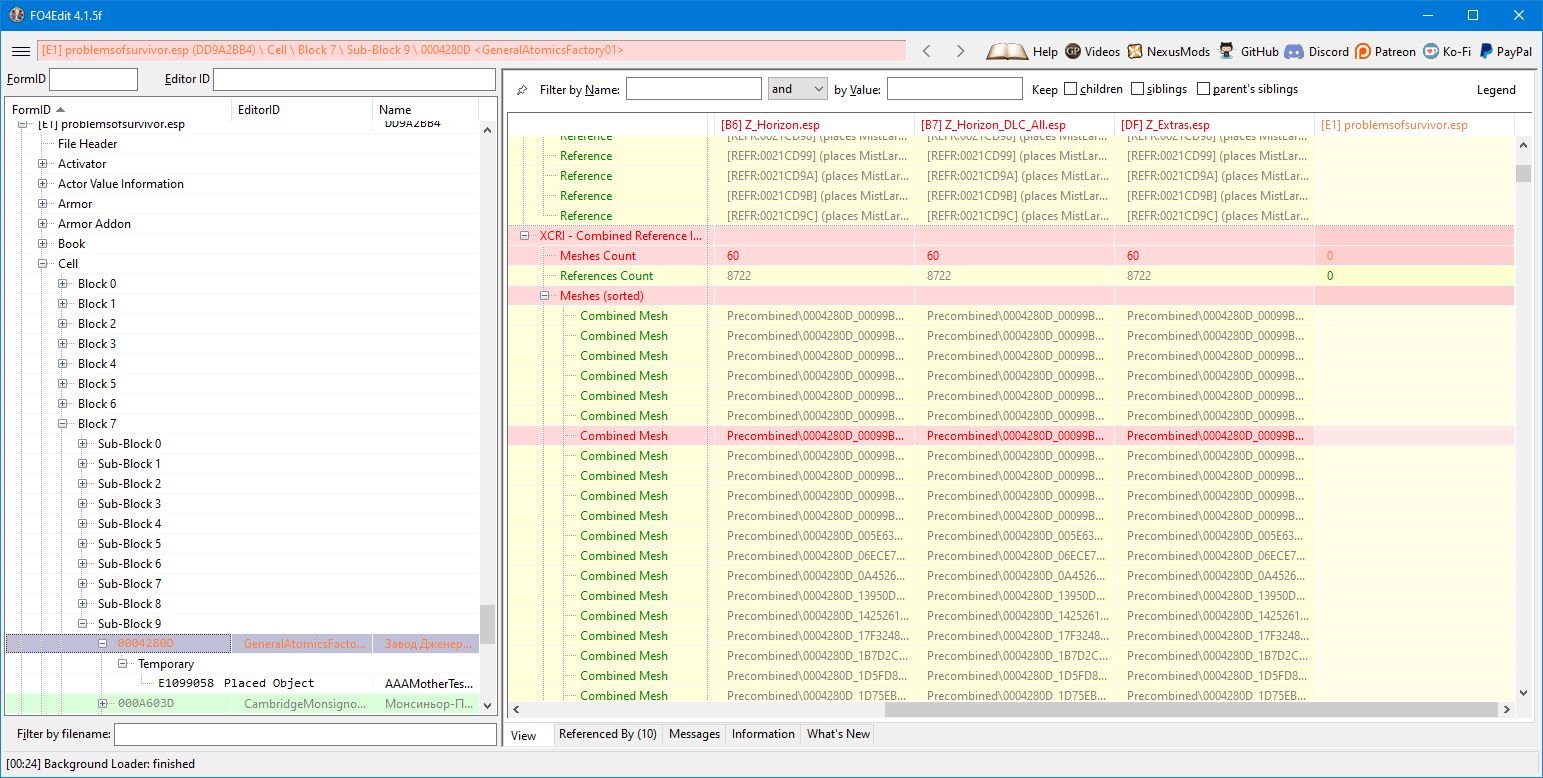Open the GitHub icon link

click(1228, 51)
